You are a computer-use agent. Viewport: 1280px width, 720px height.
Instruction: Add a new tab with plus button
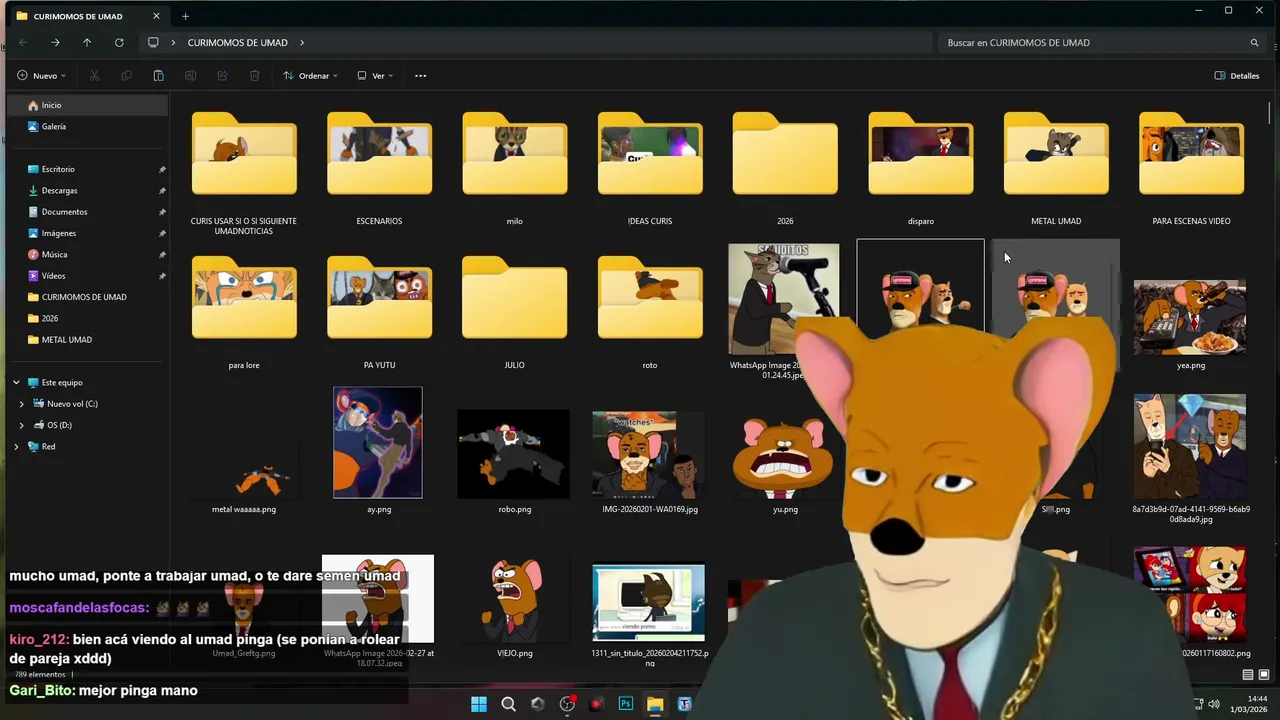click(185, 16)
